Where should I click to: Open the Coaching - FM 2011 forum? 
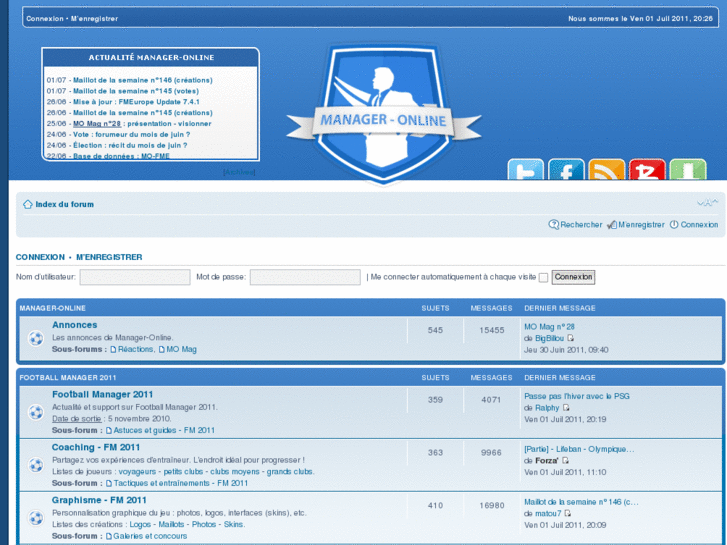[96, 447]
